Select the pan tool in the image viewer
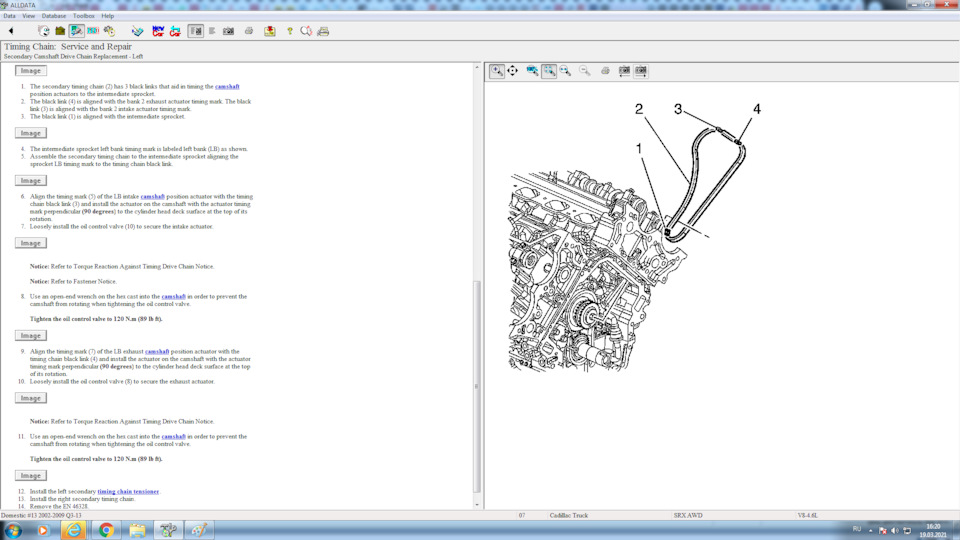This screenshot has height=540, width=960. coord(513,71)
